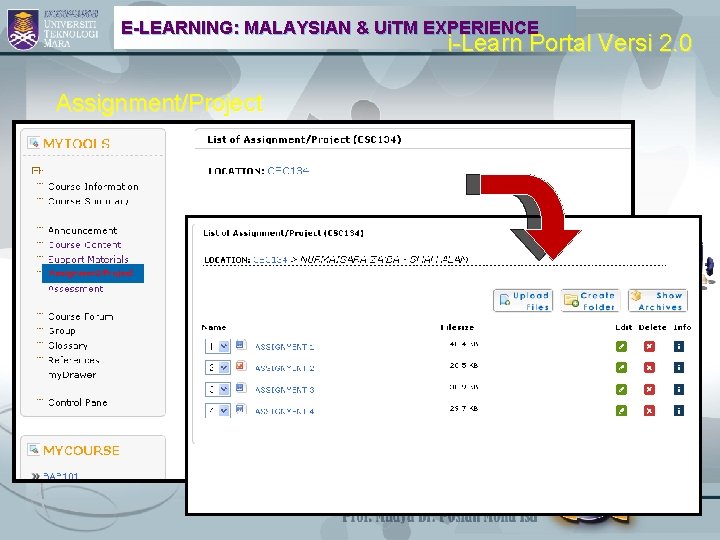Click the Upload Files button

(x=523, y=301)
